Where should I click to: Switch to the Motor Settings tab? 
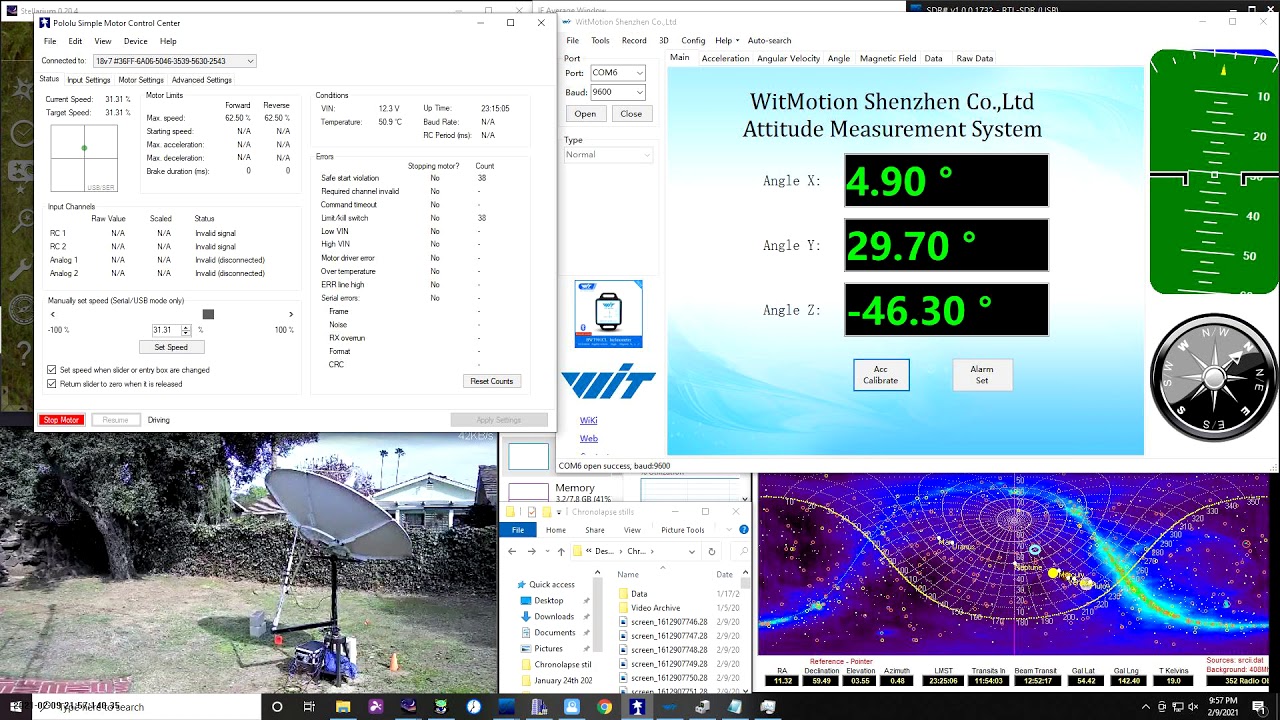click(140, 80)
